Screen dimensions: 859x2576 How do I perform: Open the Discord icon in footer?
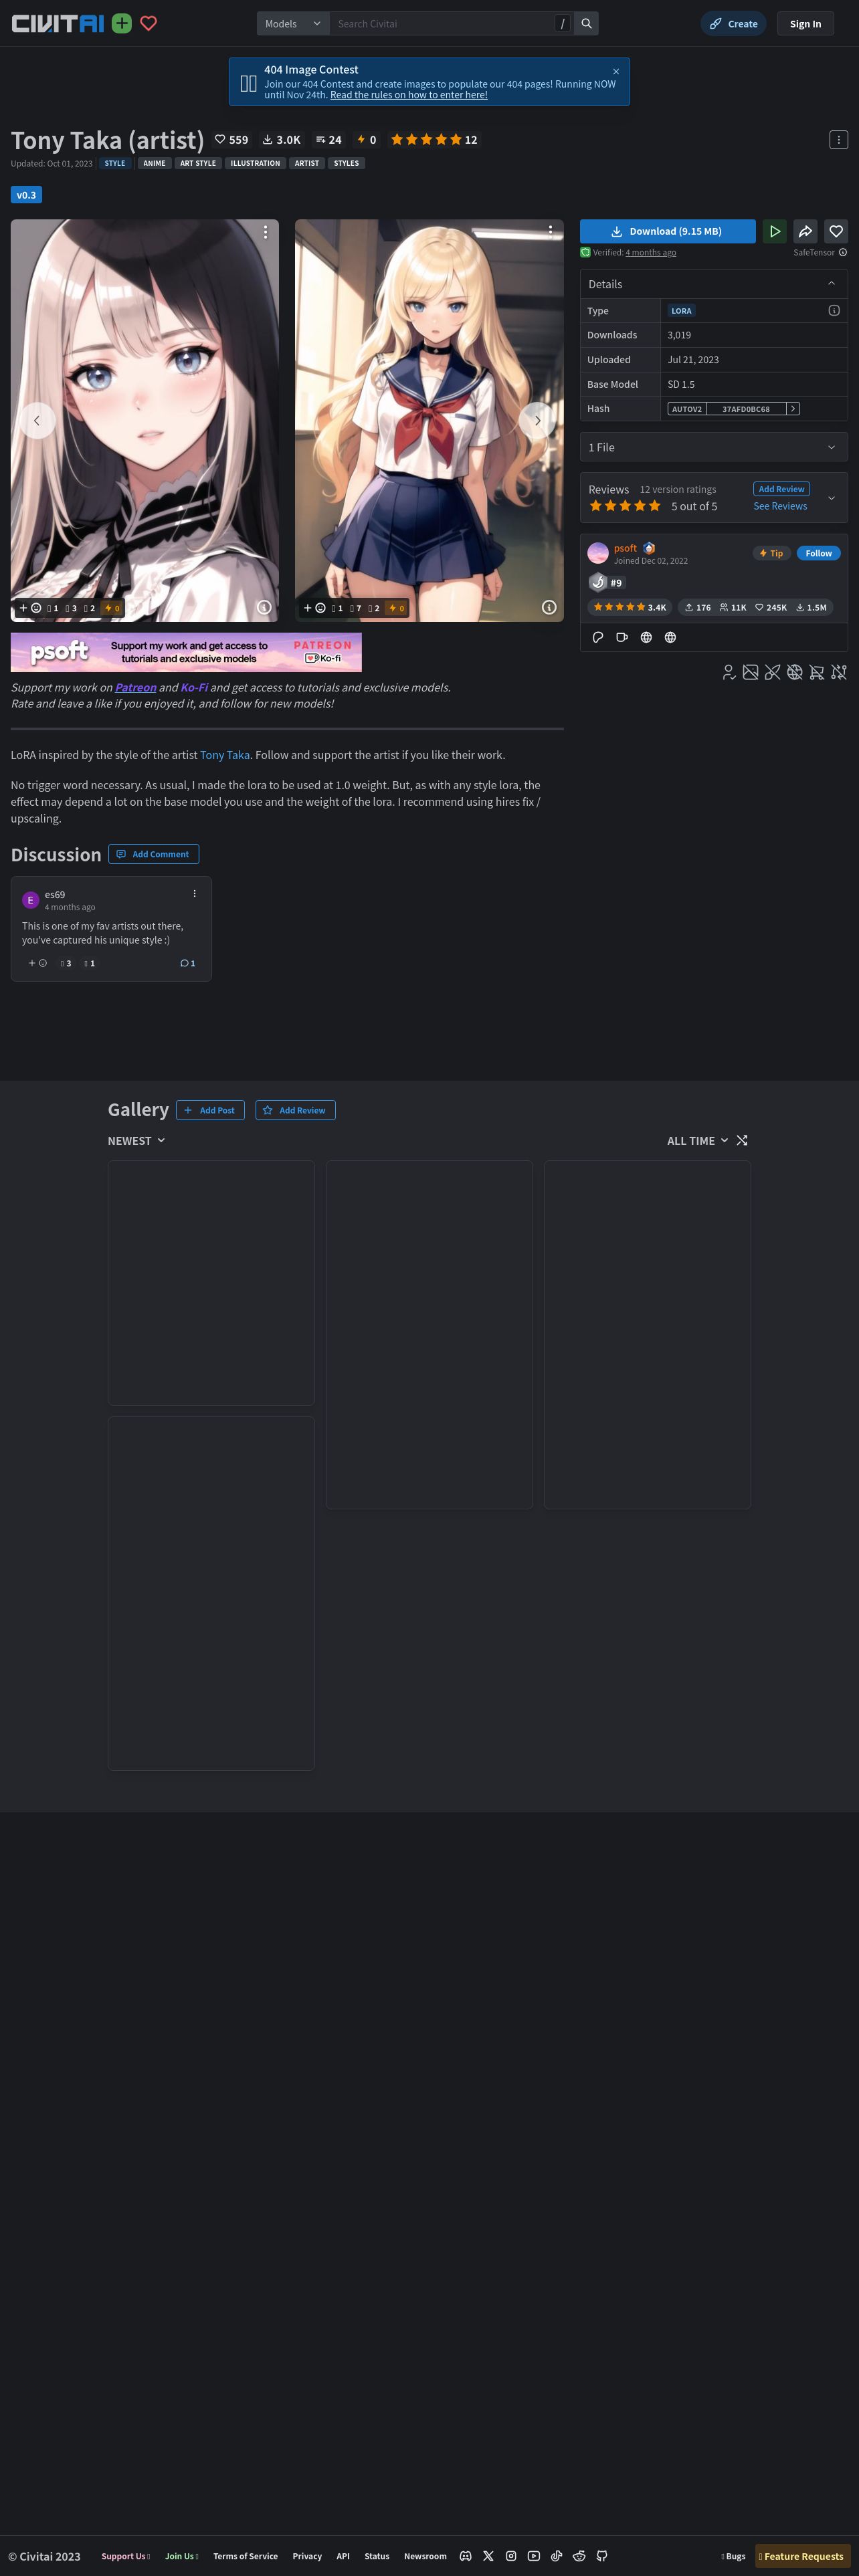point(465,2555)
